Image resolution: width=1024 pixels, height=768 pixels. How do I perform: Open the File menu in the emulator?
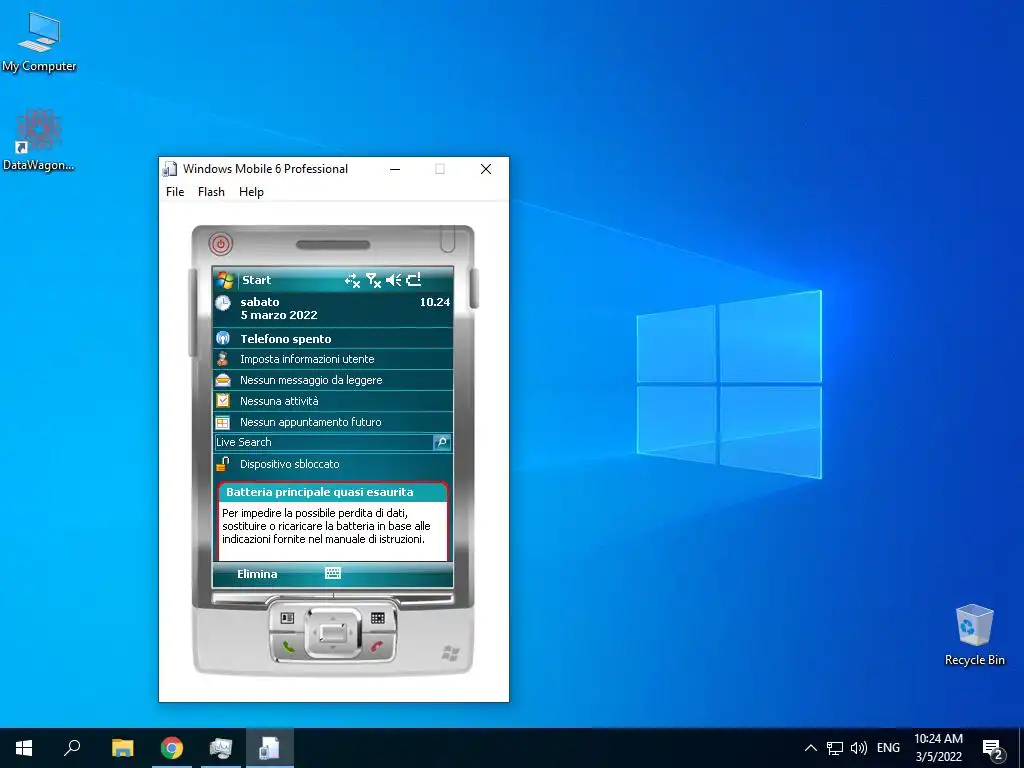pos(175,192)
